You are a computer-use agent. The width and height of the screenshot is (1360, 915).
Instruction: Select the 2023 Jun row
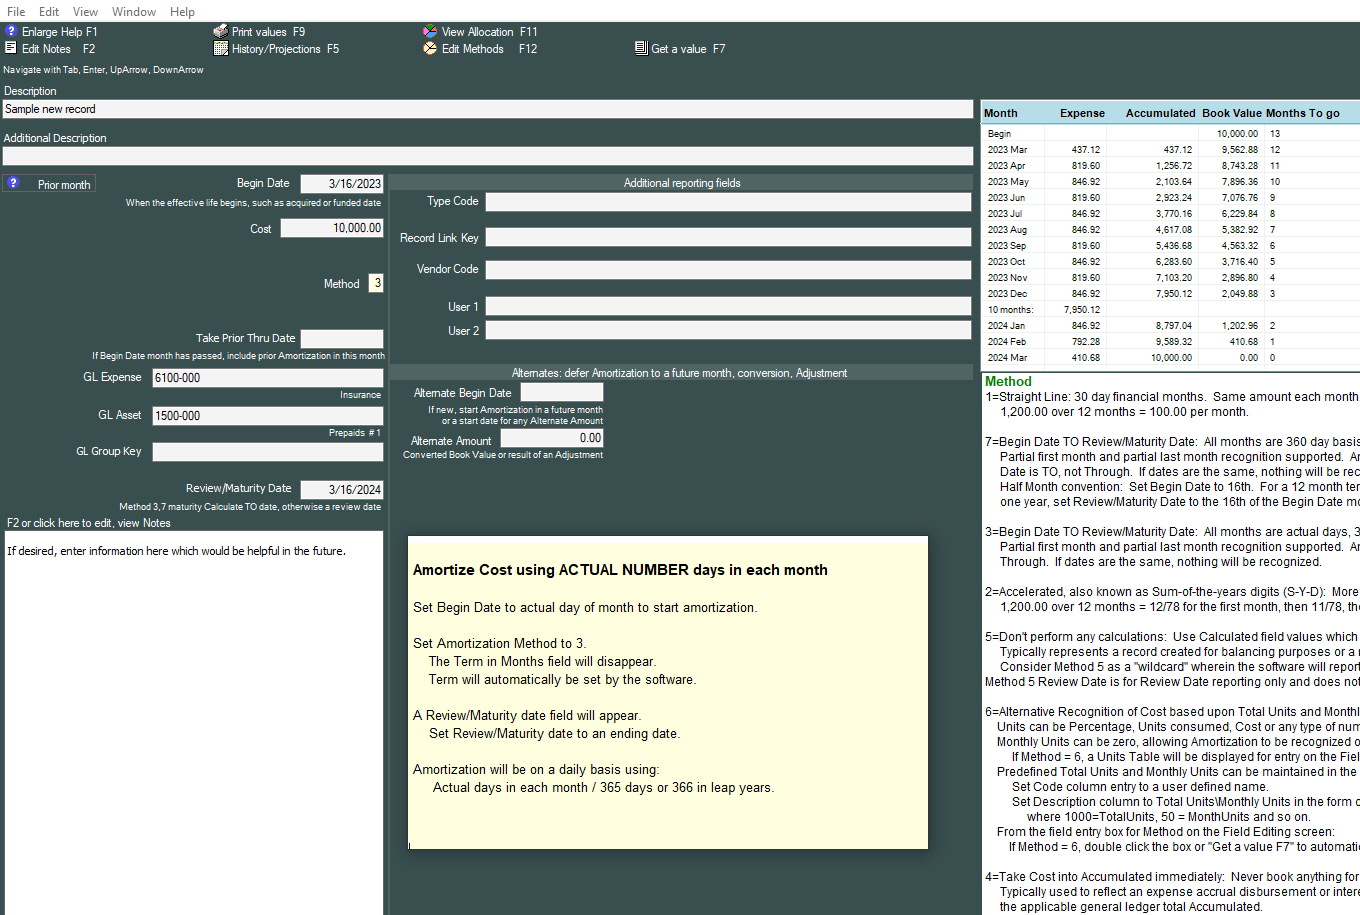(1171, 198)
